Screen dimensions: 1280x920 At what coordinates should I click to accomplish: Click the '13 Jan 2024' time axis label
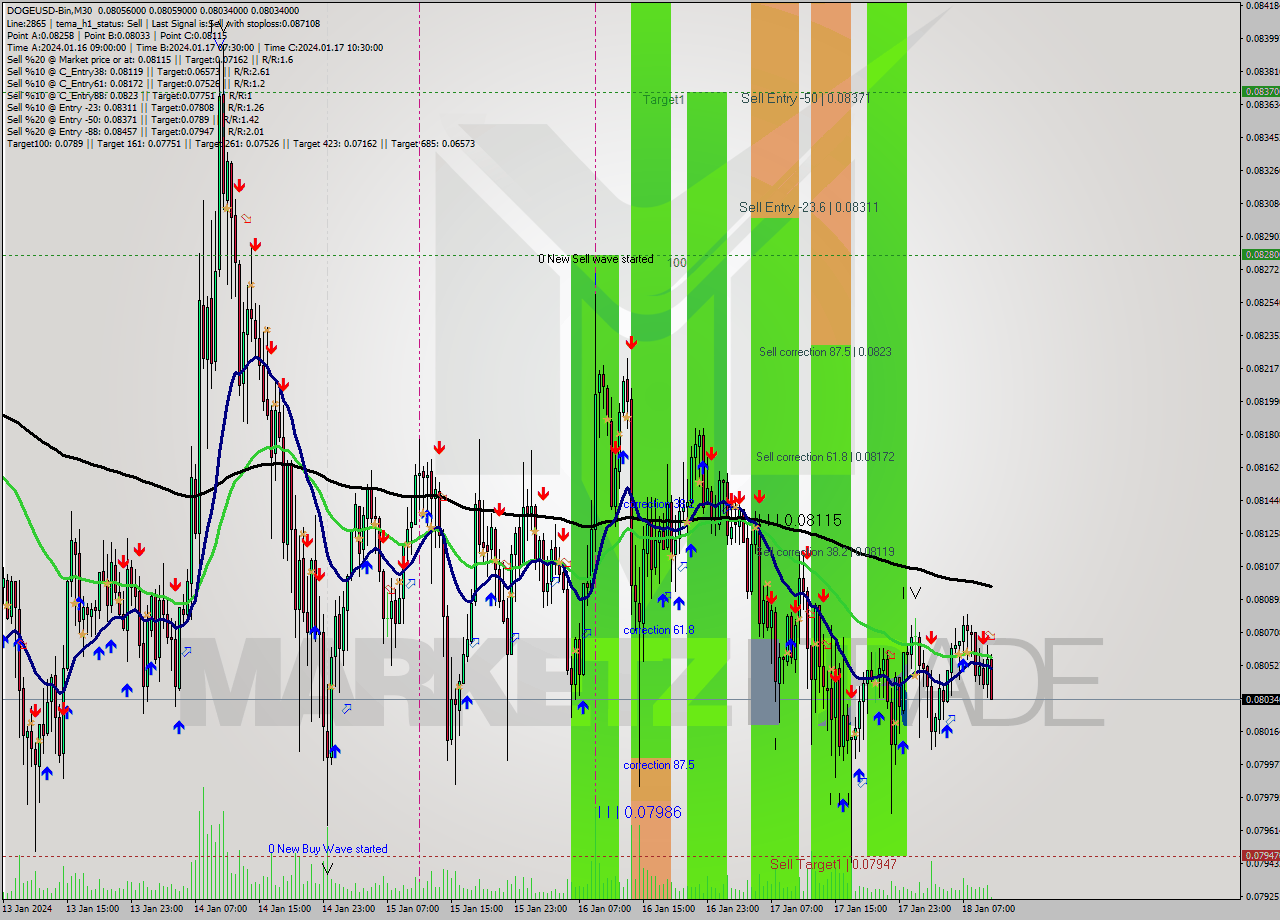click(x=27, y=909)
